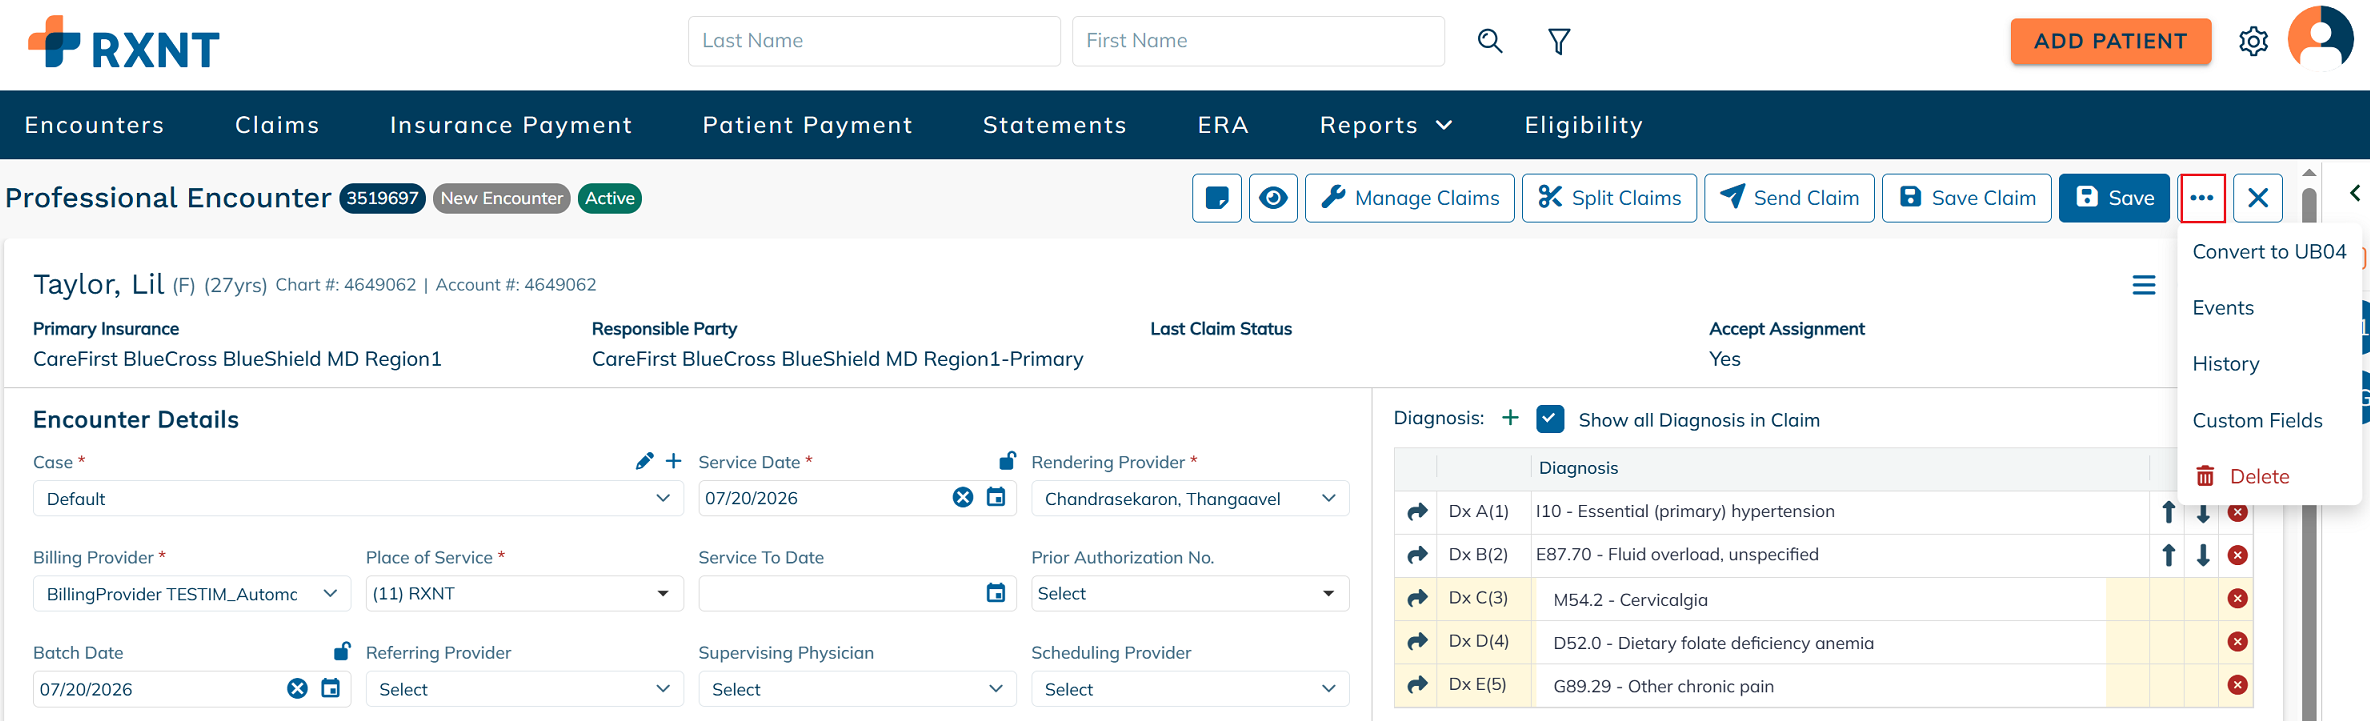Click the search magnifier icon
The image size is (2370, 721).
coord(1490,41)
